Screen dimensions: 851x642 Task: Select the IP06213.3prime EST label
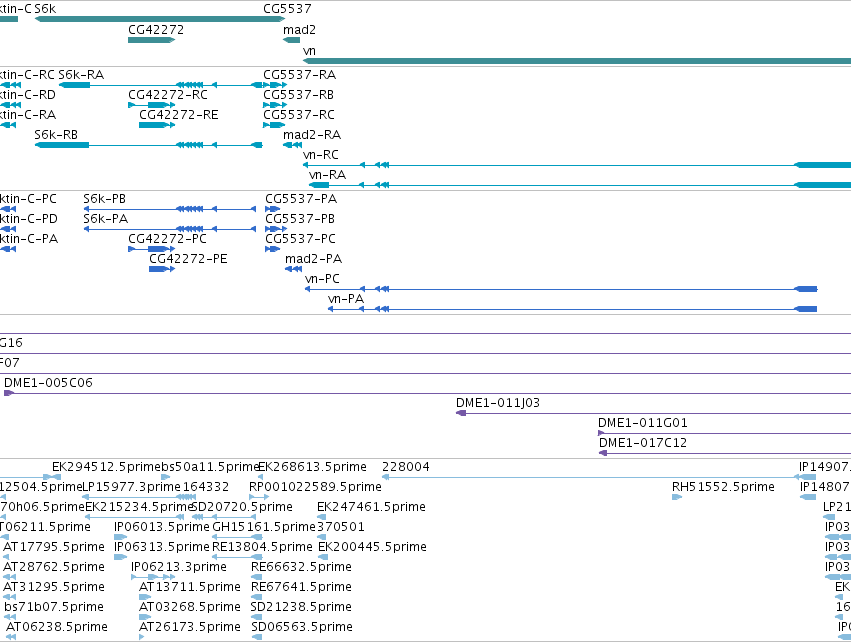(179, 567)
